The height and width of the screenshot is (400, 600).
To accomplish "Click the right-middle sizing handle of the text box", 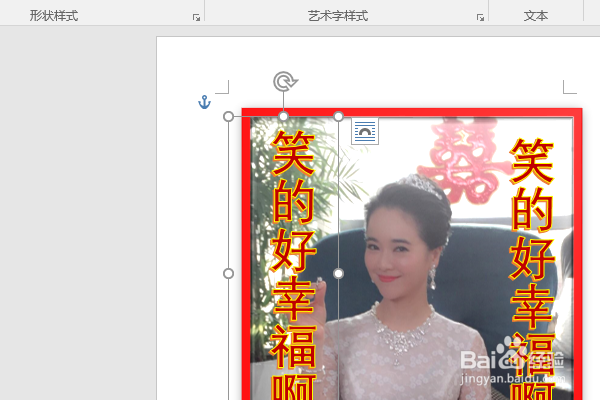I will click(339, 274).
